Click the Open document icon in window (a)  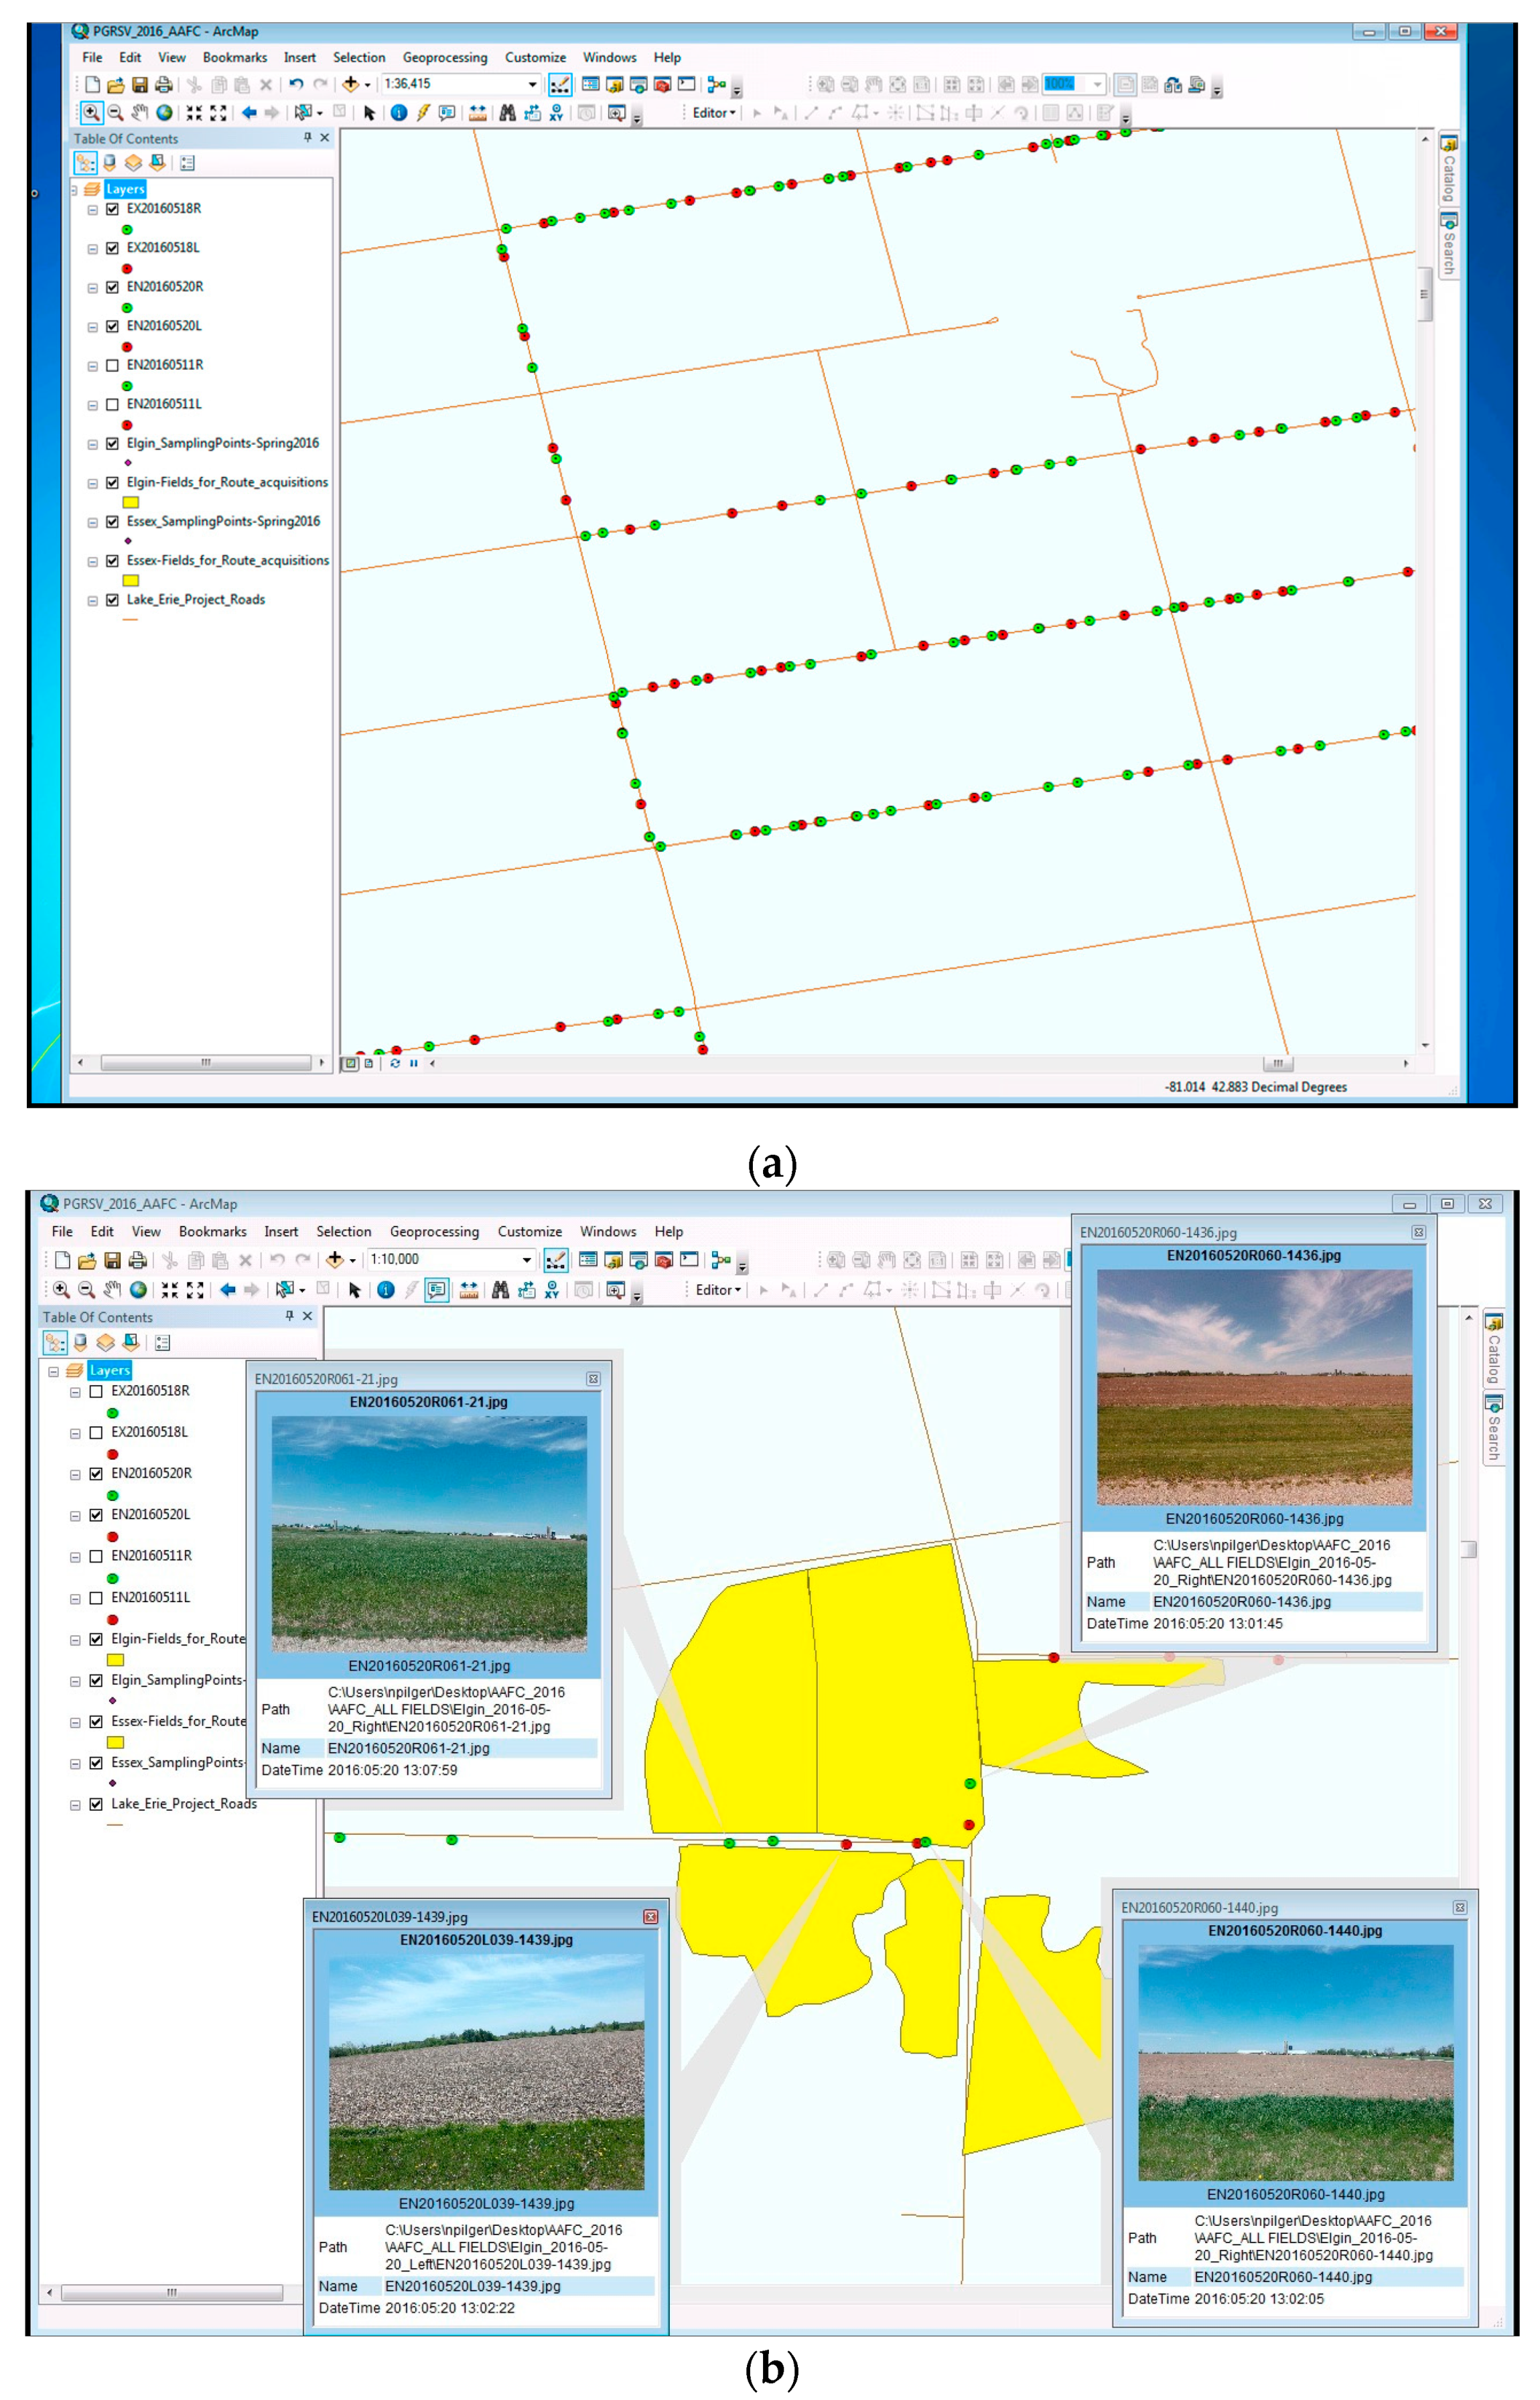pyautogui.click(x=116, y=85)
